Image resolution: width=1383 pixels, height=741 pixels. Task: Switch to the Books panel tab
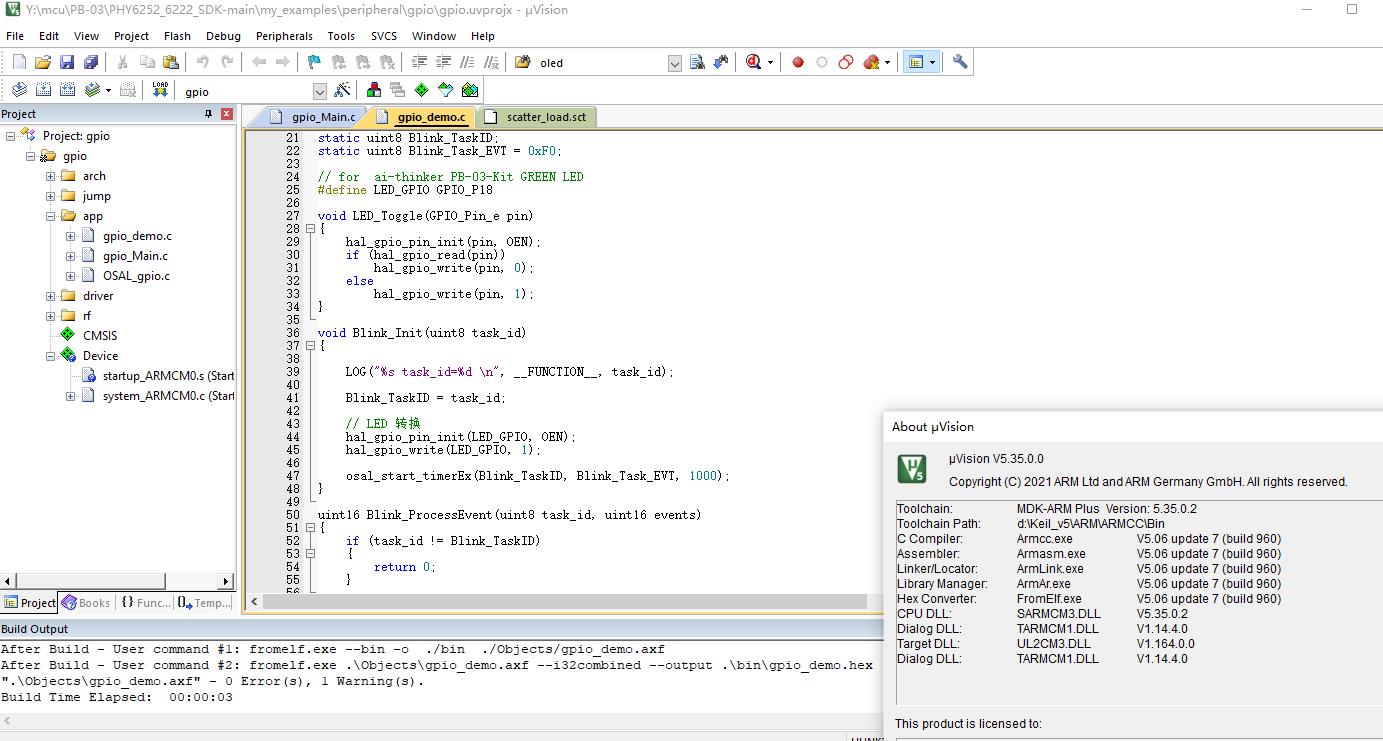point(86,603)
